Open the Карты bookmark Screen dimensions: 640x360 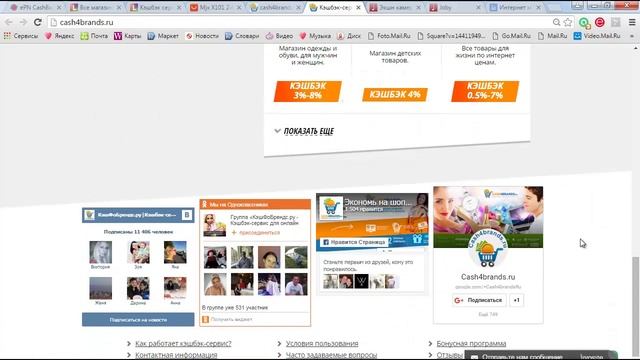point(128,36)
